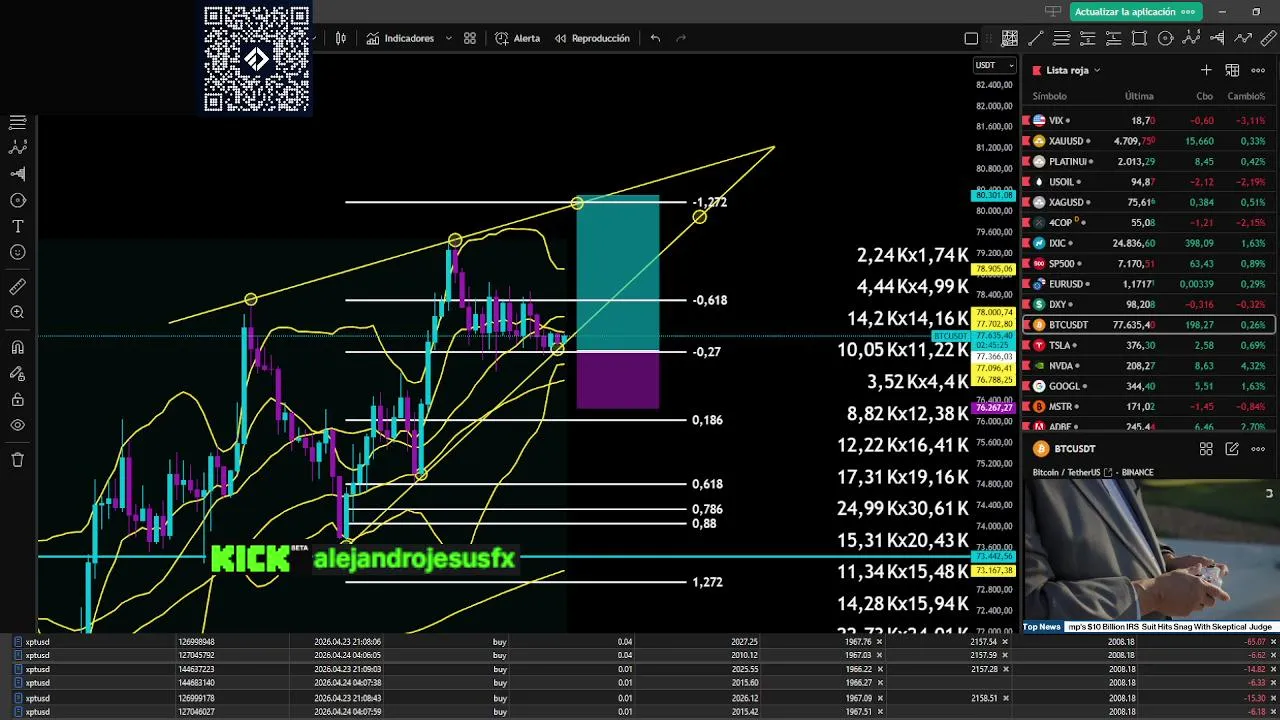
Task: Select the xptusd order 144637223 row
Action: point(640,669)
